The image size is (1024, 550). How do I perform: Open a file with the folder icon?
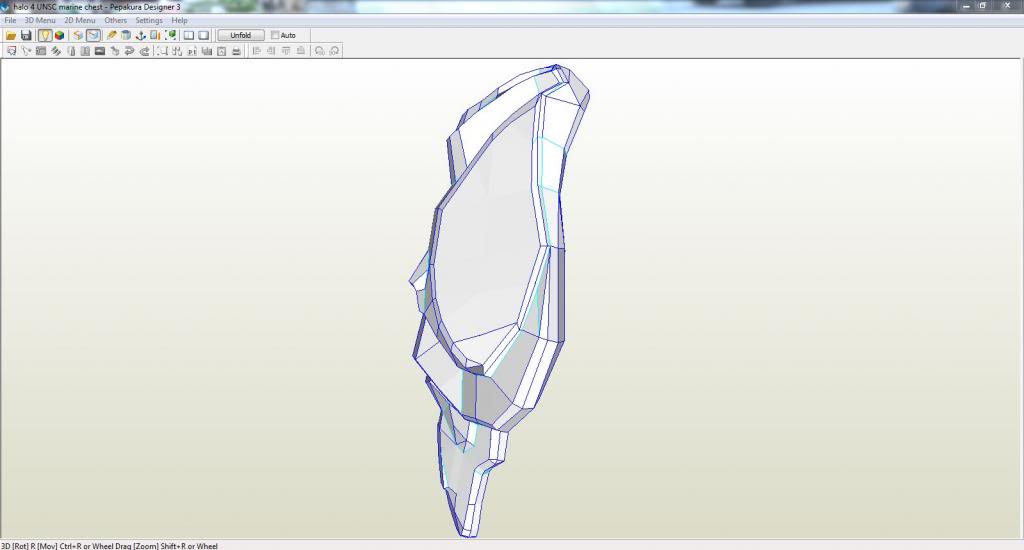tap(11, 35)
